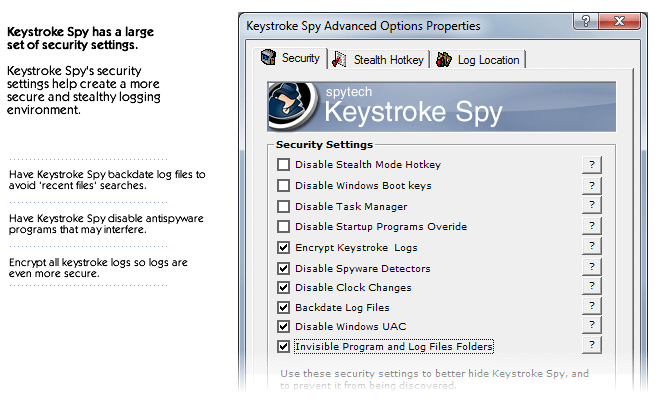Click the Log Location tab icon
The image size is (672, 419).
pyautogui.click(x=444, y=60)
